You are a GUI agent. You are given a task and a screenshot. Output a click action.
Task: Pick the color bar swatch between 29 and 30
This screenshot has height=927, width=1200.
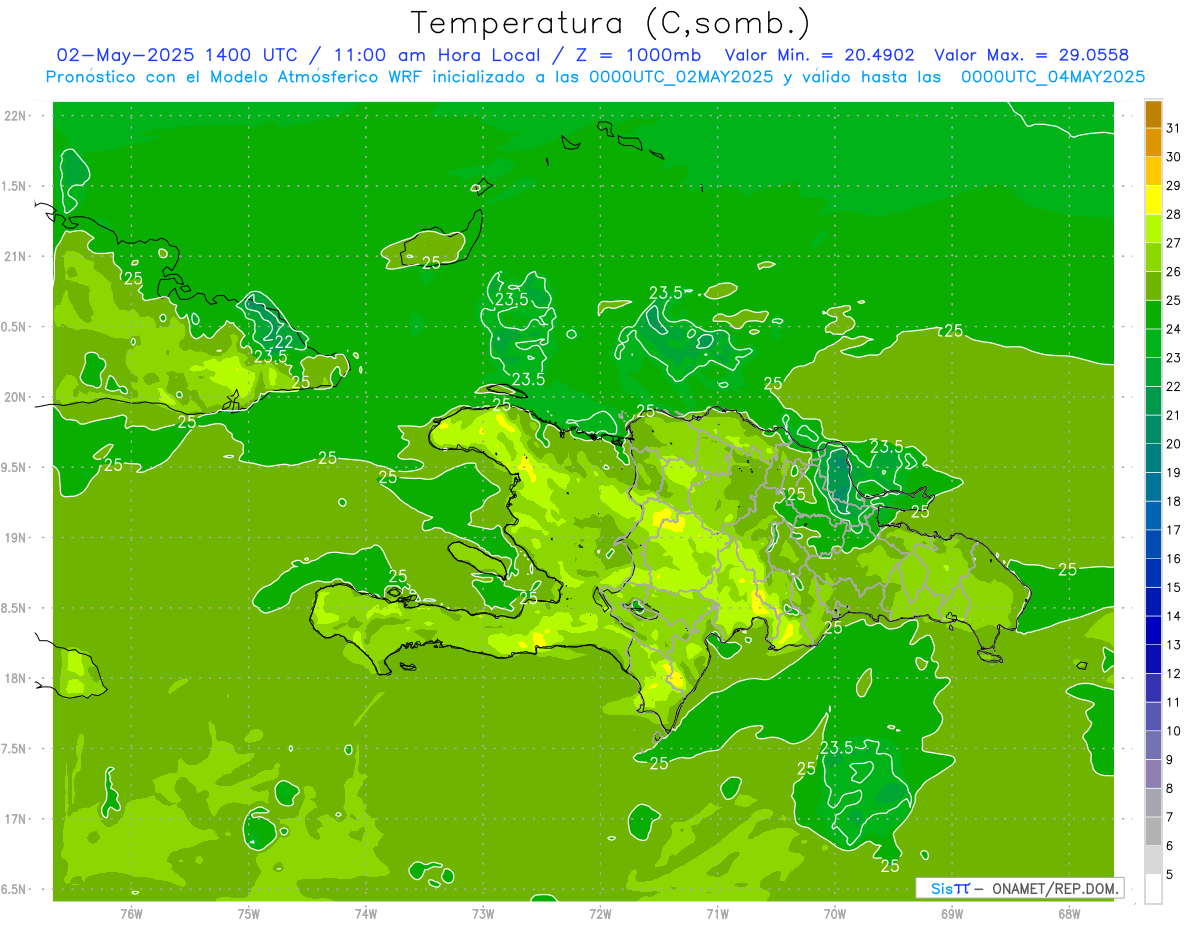1154,171
